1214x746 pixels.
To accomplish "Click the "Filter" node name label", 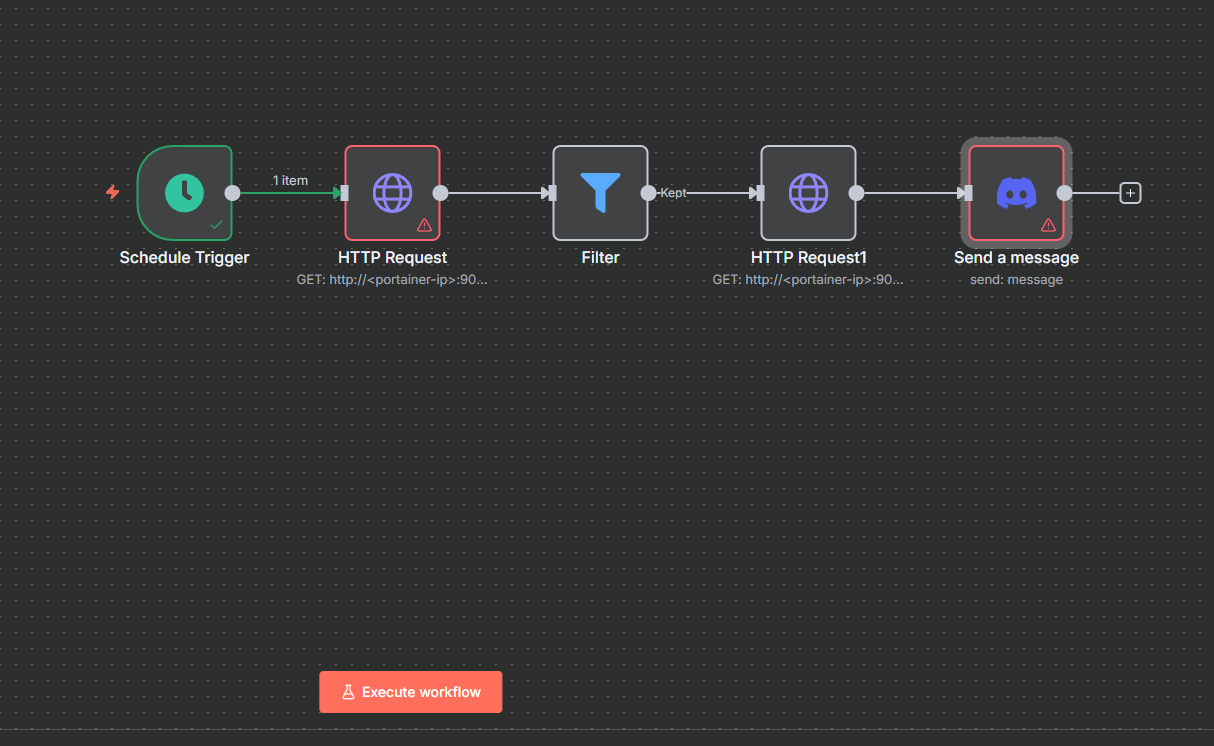I will click(x=600, y=258).
